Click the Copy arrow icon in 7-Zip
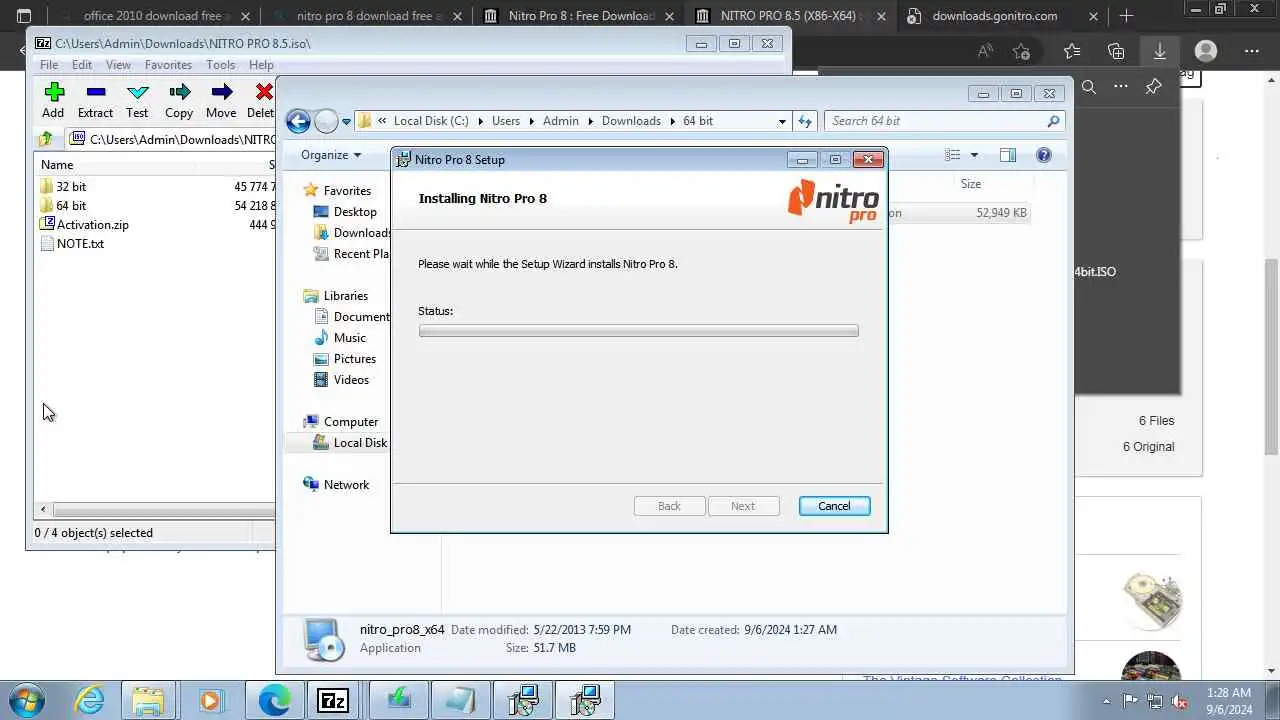 180,92
